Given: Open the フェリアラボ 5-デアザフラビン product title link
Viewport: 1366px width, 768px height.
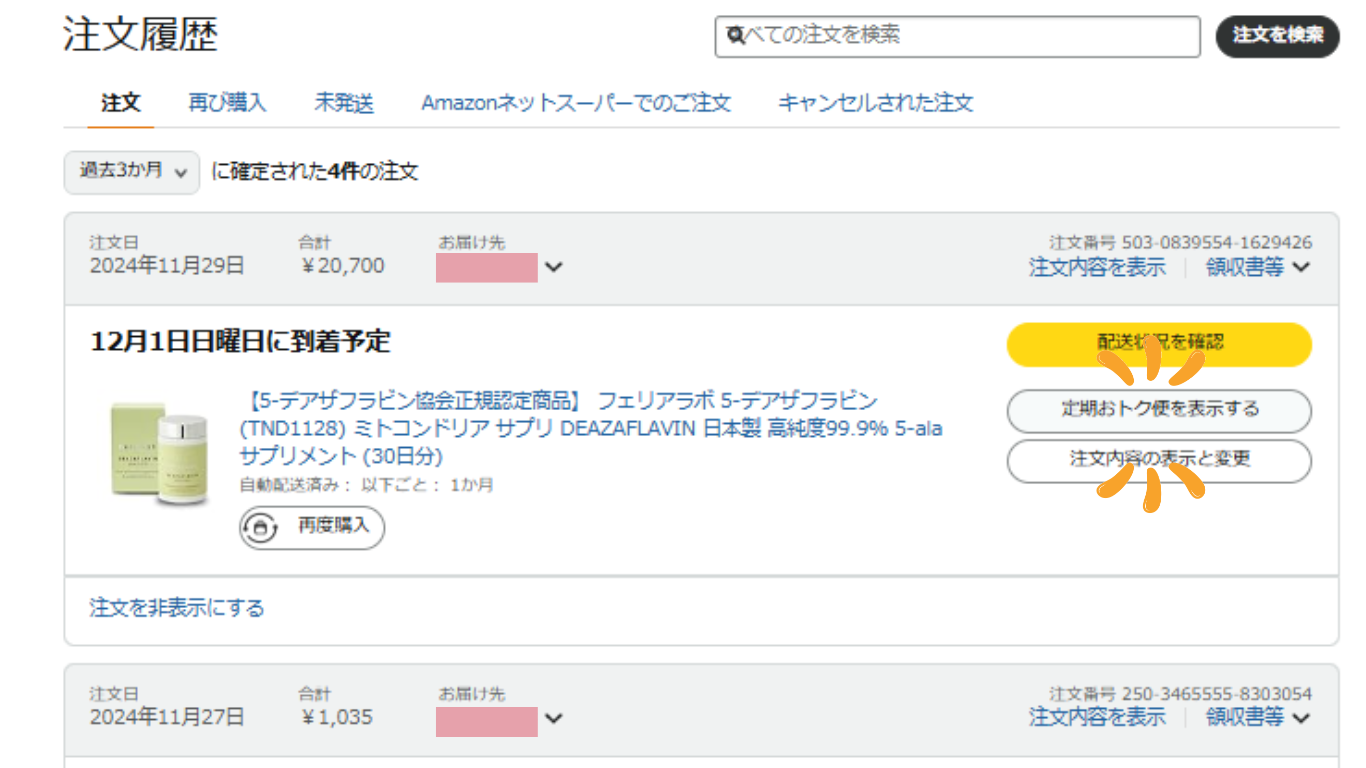Looking at the screenshot, I should [591, 428].
